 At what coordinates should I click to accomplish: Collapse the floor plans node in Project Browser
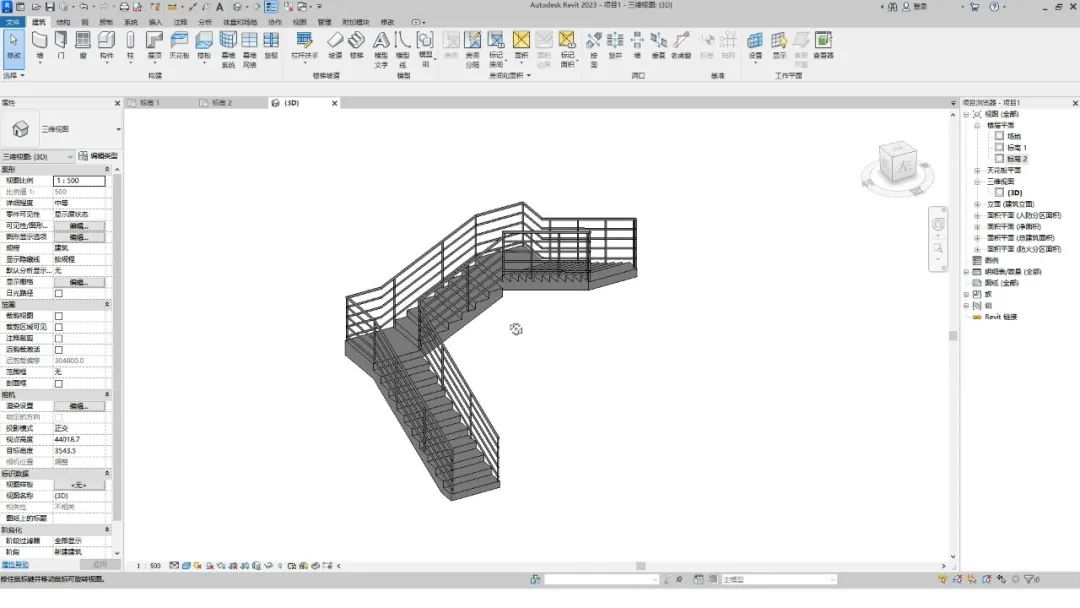[978, 126]
